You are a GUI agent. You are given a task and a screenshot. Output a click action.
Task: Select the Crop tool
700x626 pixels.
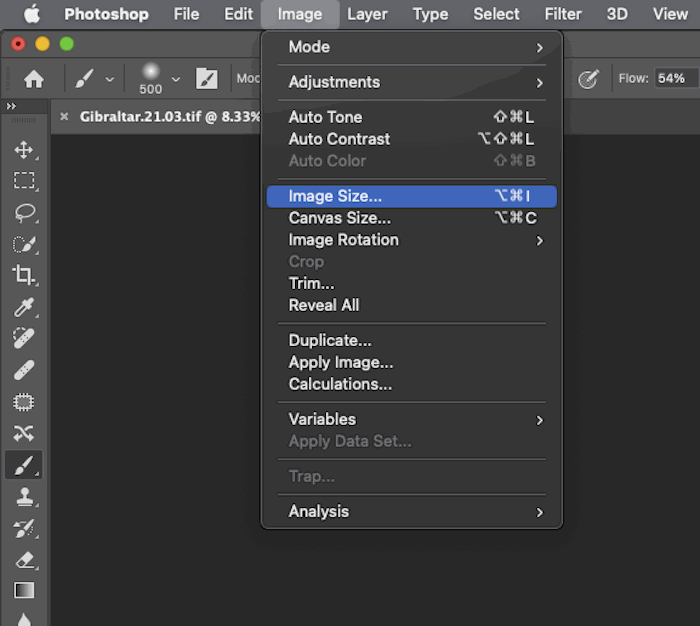pyautogui.click(x=24, y=275)
